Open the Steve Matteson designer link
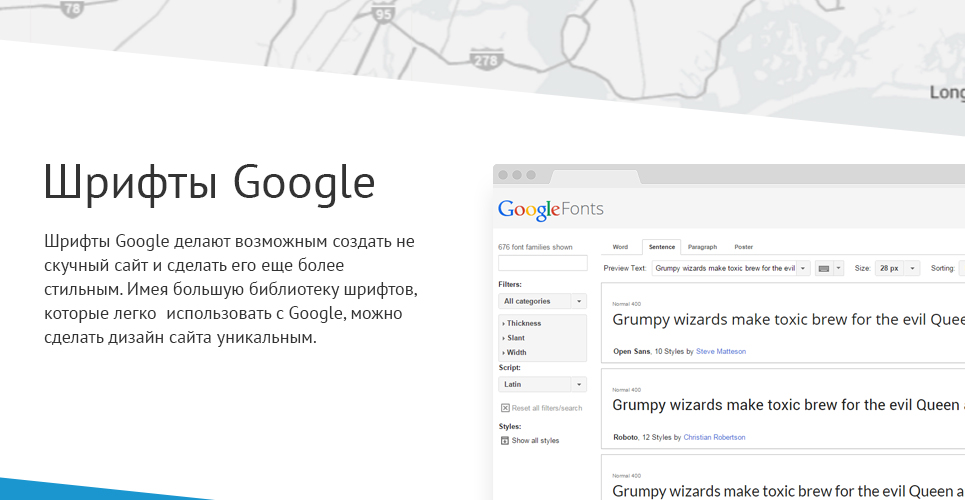 721,352
